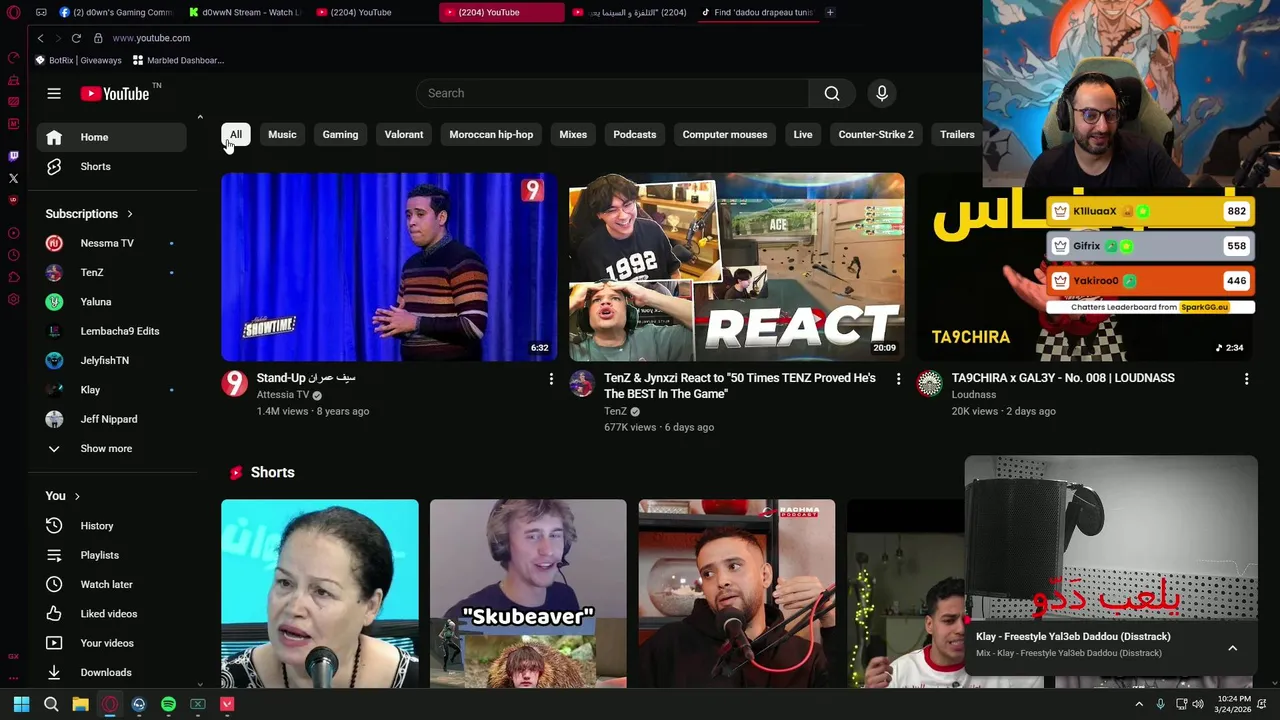Open Attessia TV channel avatar
The height and width of the screenshot is (720, 1280).
234,383
